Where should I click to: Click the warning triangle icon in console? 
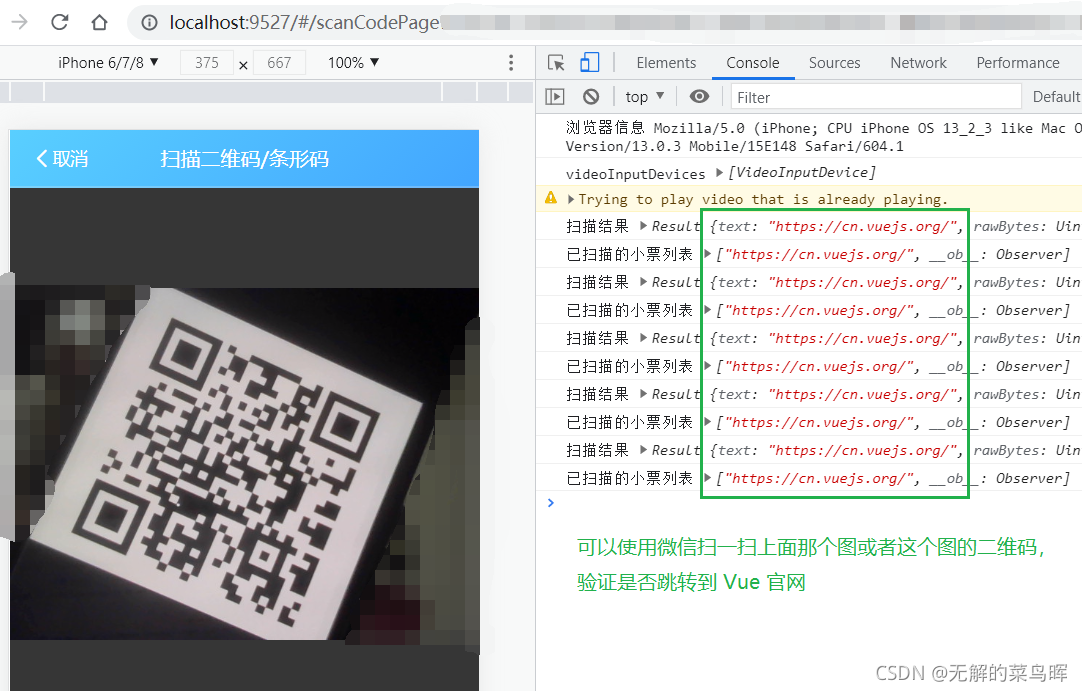pyautogui.click(x=551, y=198)
